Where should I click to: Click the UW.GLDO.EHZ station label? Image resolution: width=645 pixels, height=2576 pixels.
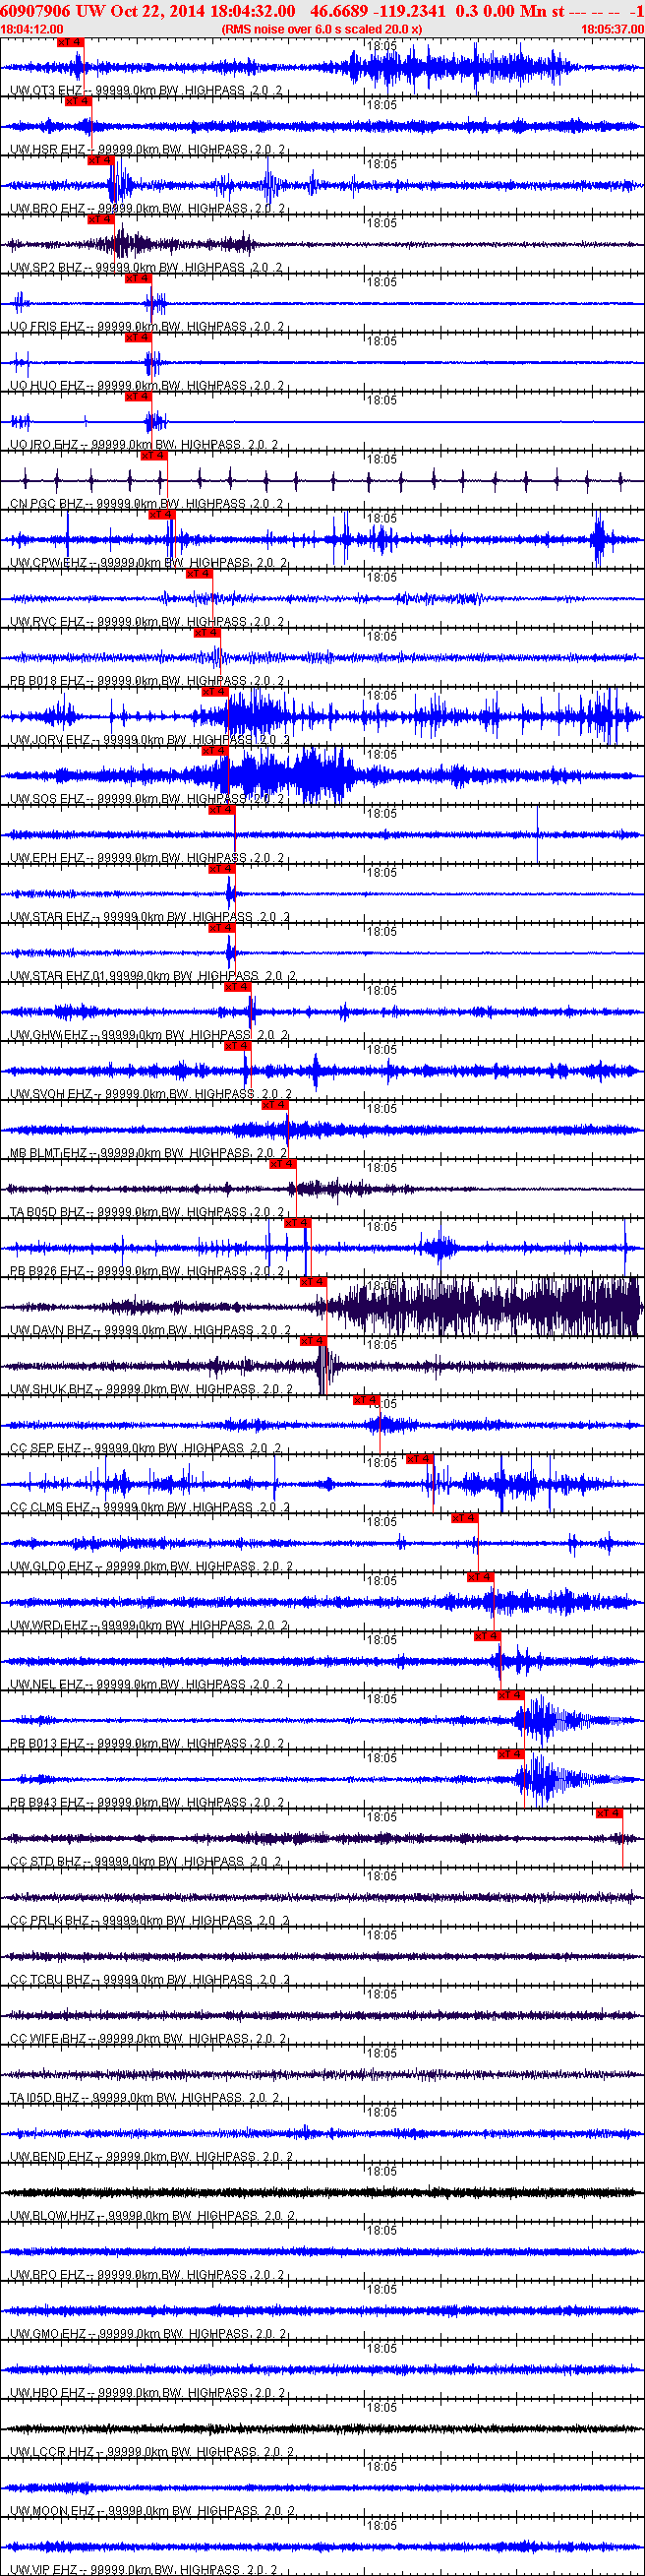click(x=151, y=1566)
